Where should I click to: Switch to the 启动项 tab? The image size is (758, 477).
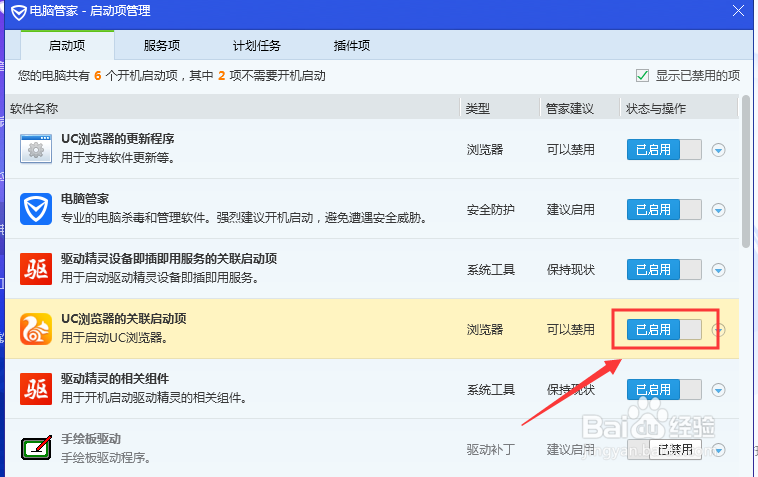[x=67, y=45]
